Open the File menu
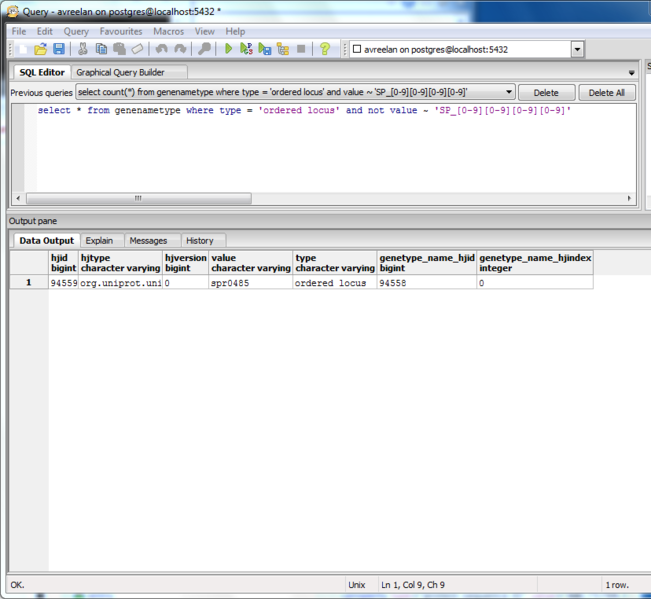Screen dimensions: 651x599 (x=19, y=32)
